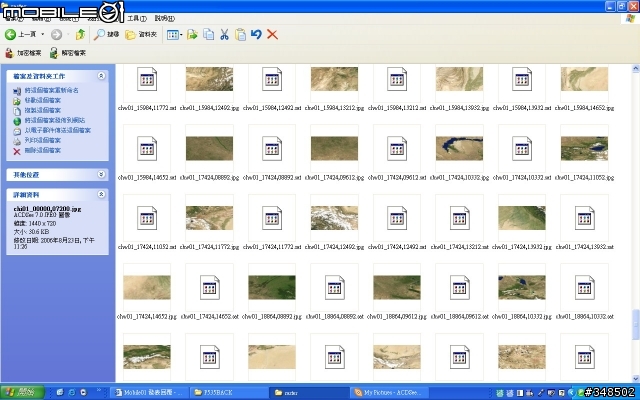Click the printer icon in side panel

[17, 141]
